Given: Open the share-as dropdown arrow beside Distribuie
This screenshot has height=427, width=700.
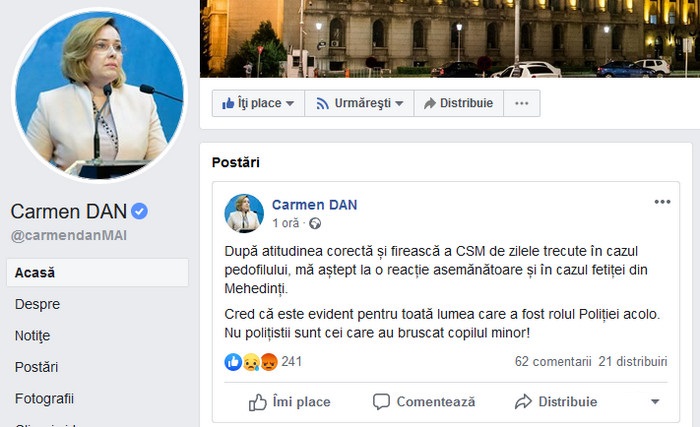Looking at the screenshot, I should [655, 402].
